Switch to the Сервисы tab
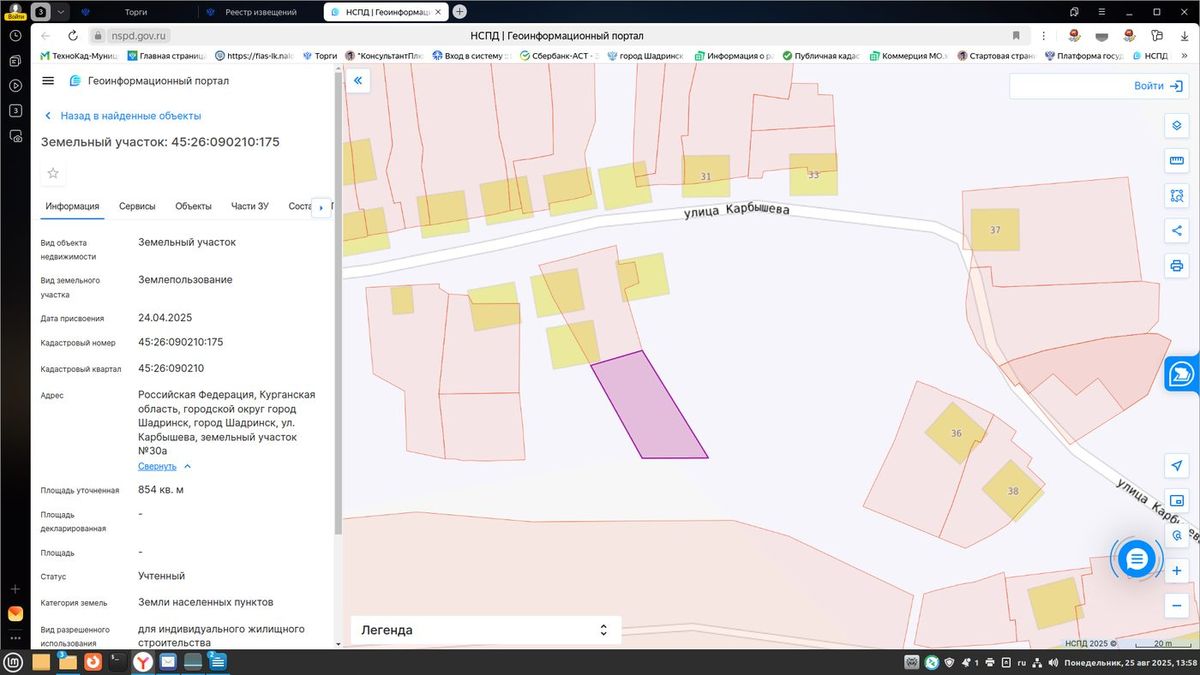1200x675 pixels. point(137,206)
